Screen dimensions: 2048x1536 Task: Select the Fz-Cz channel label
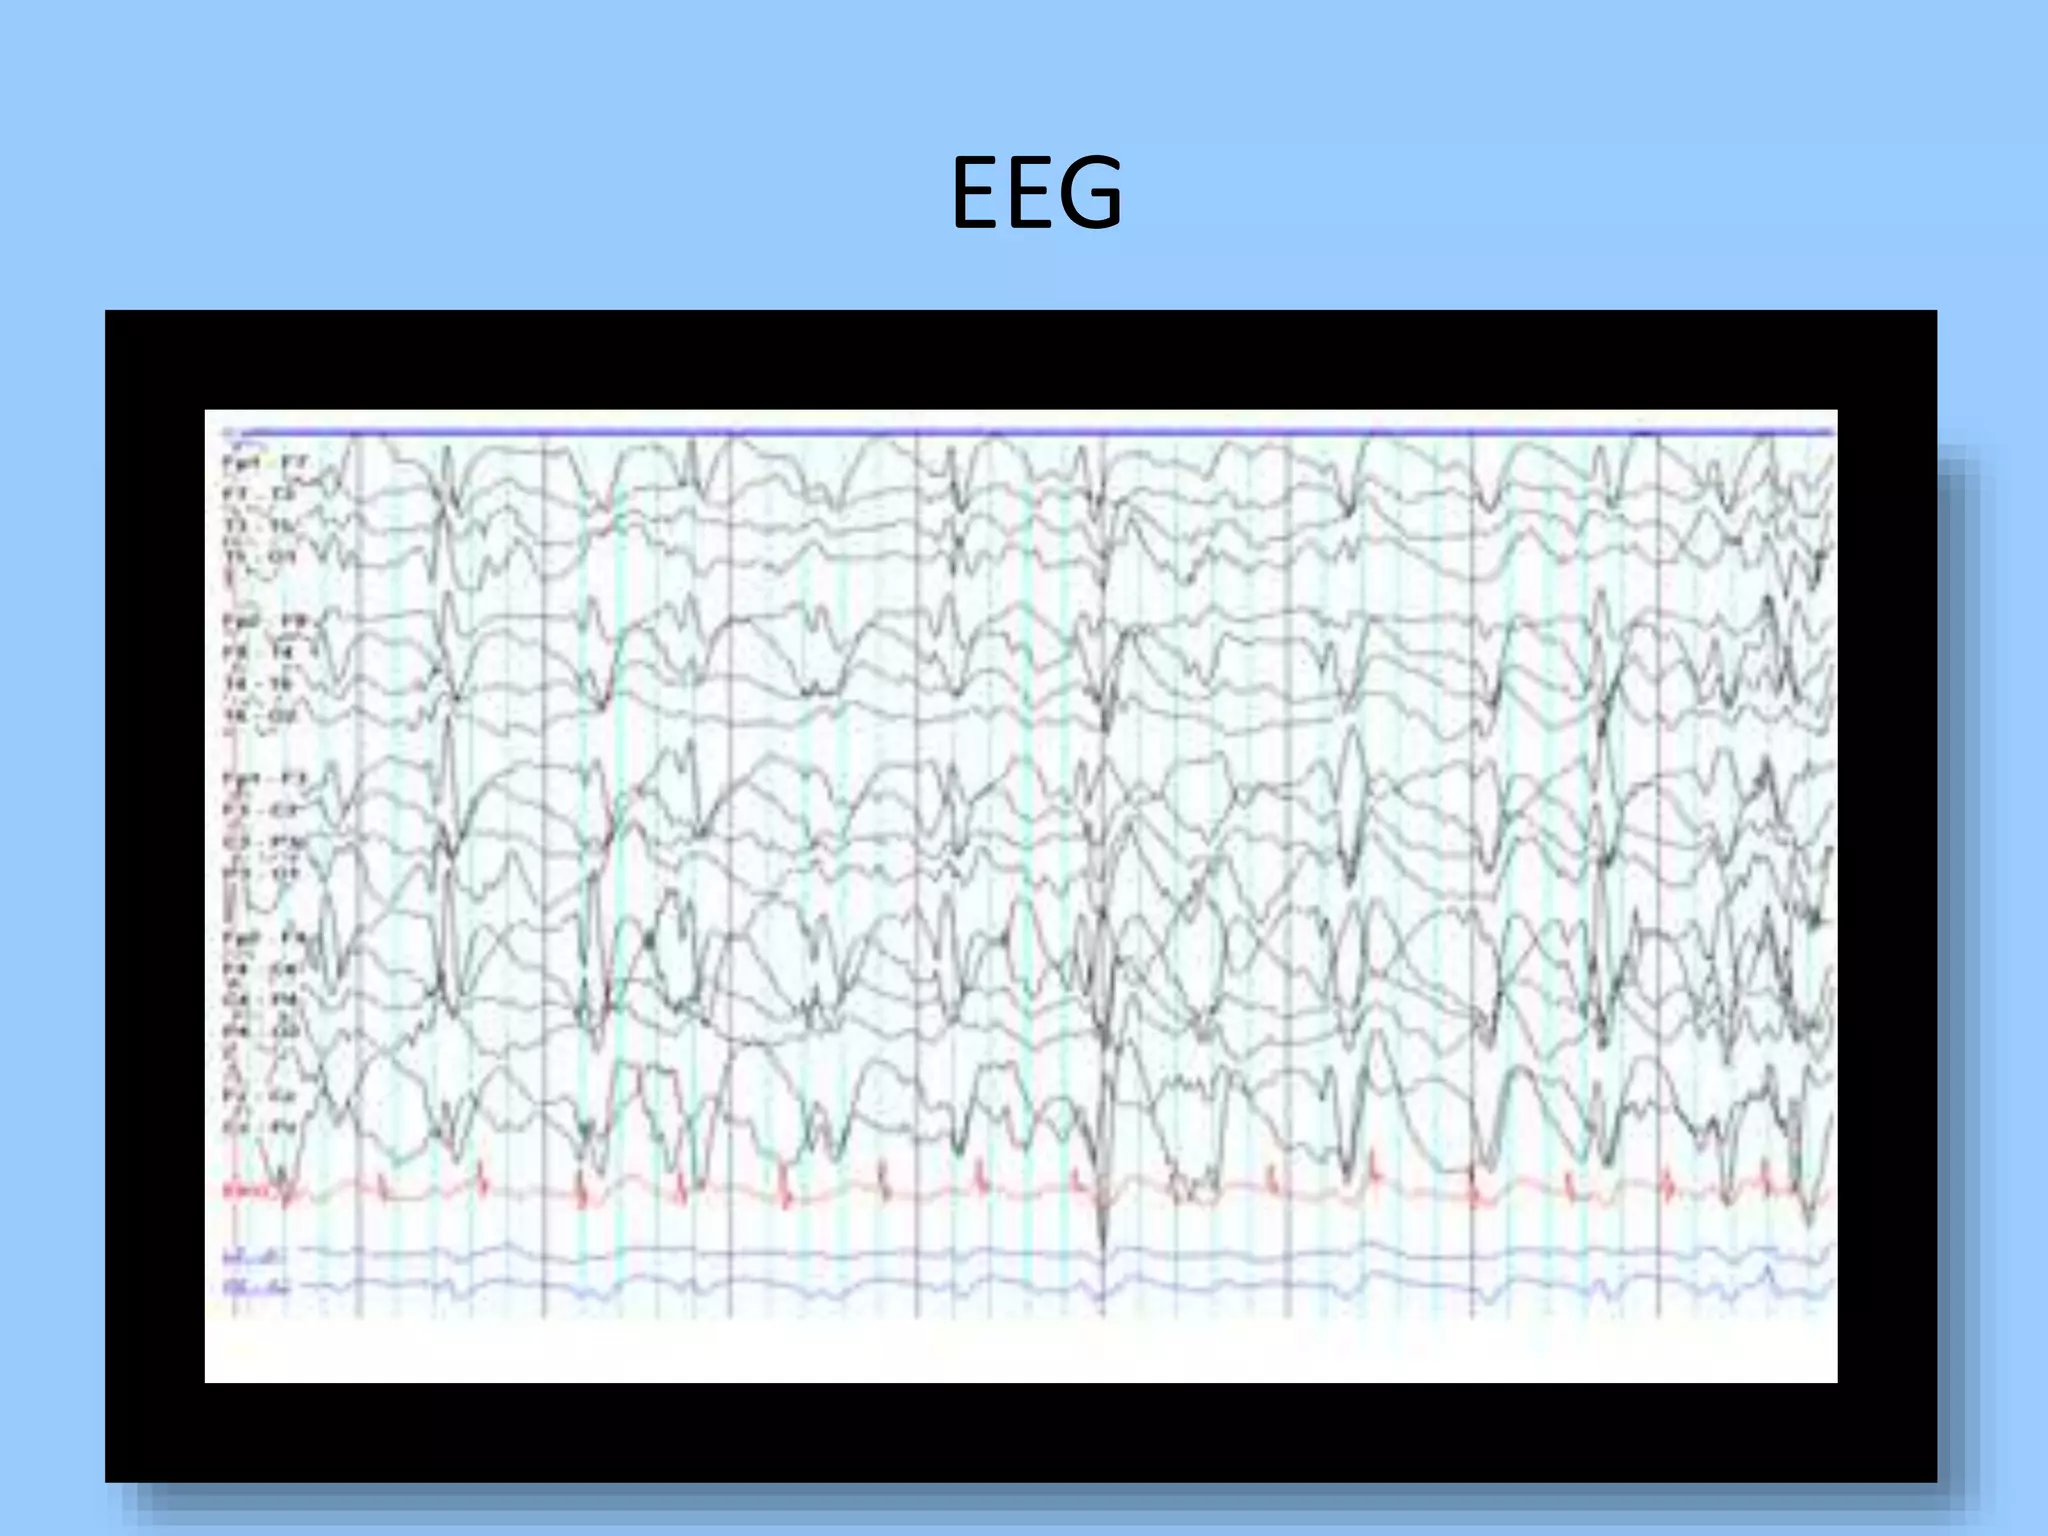258,1096
